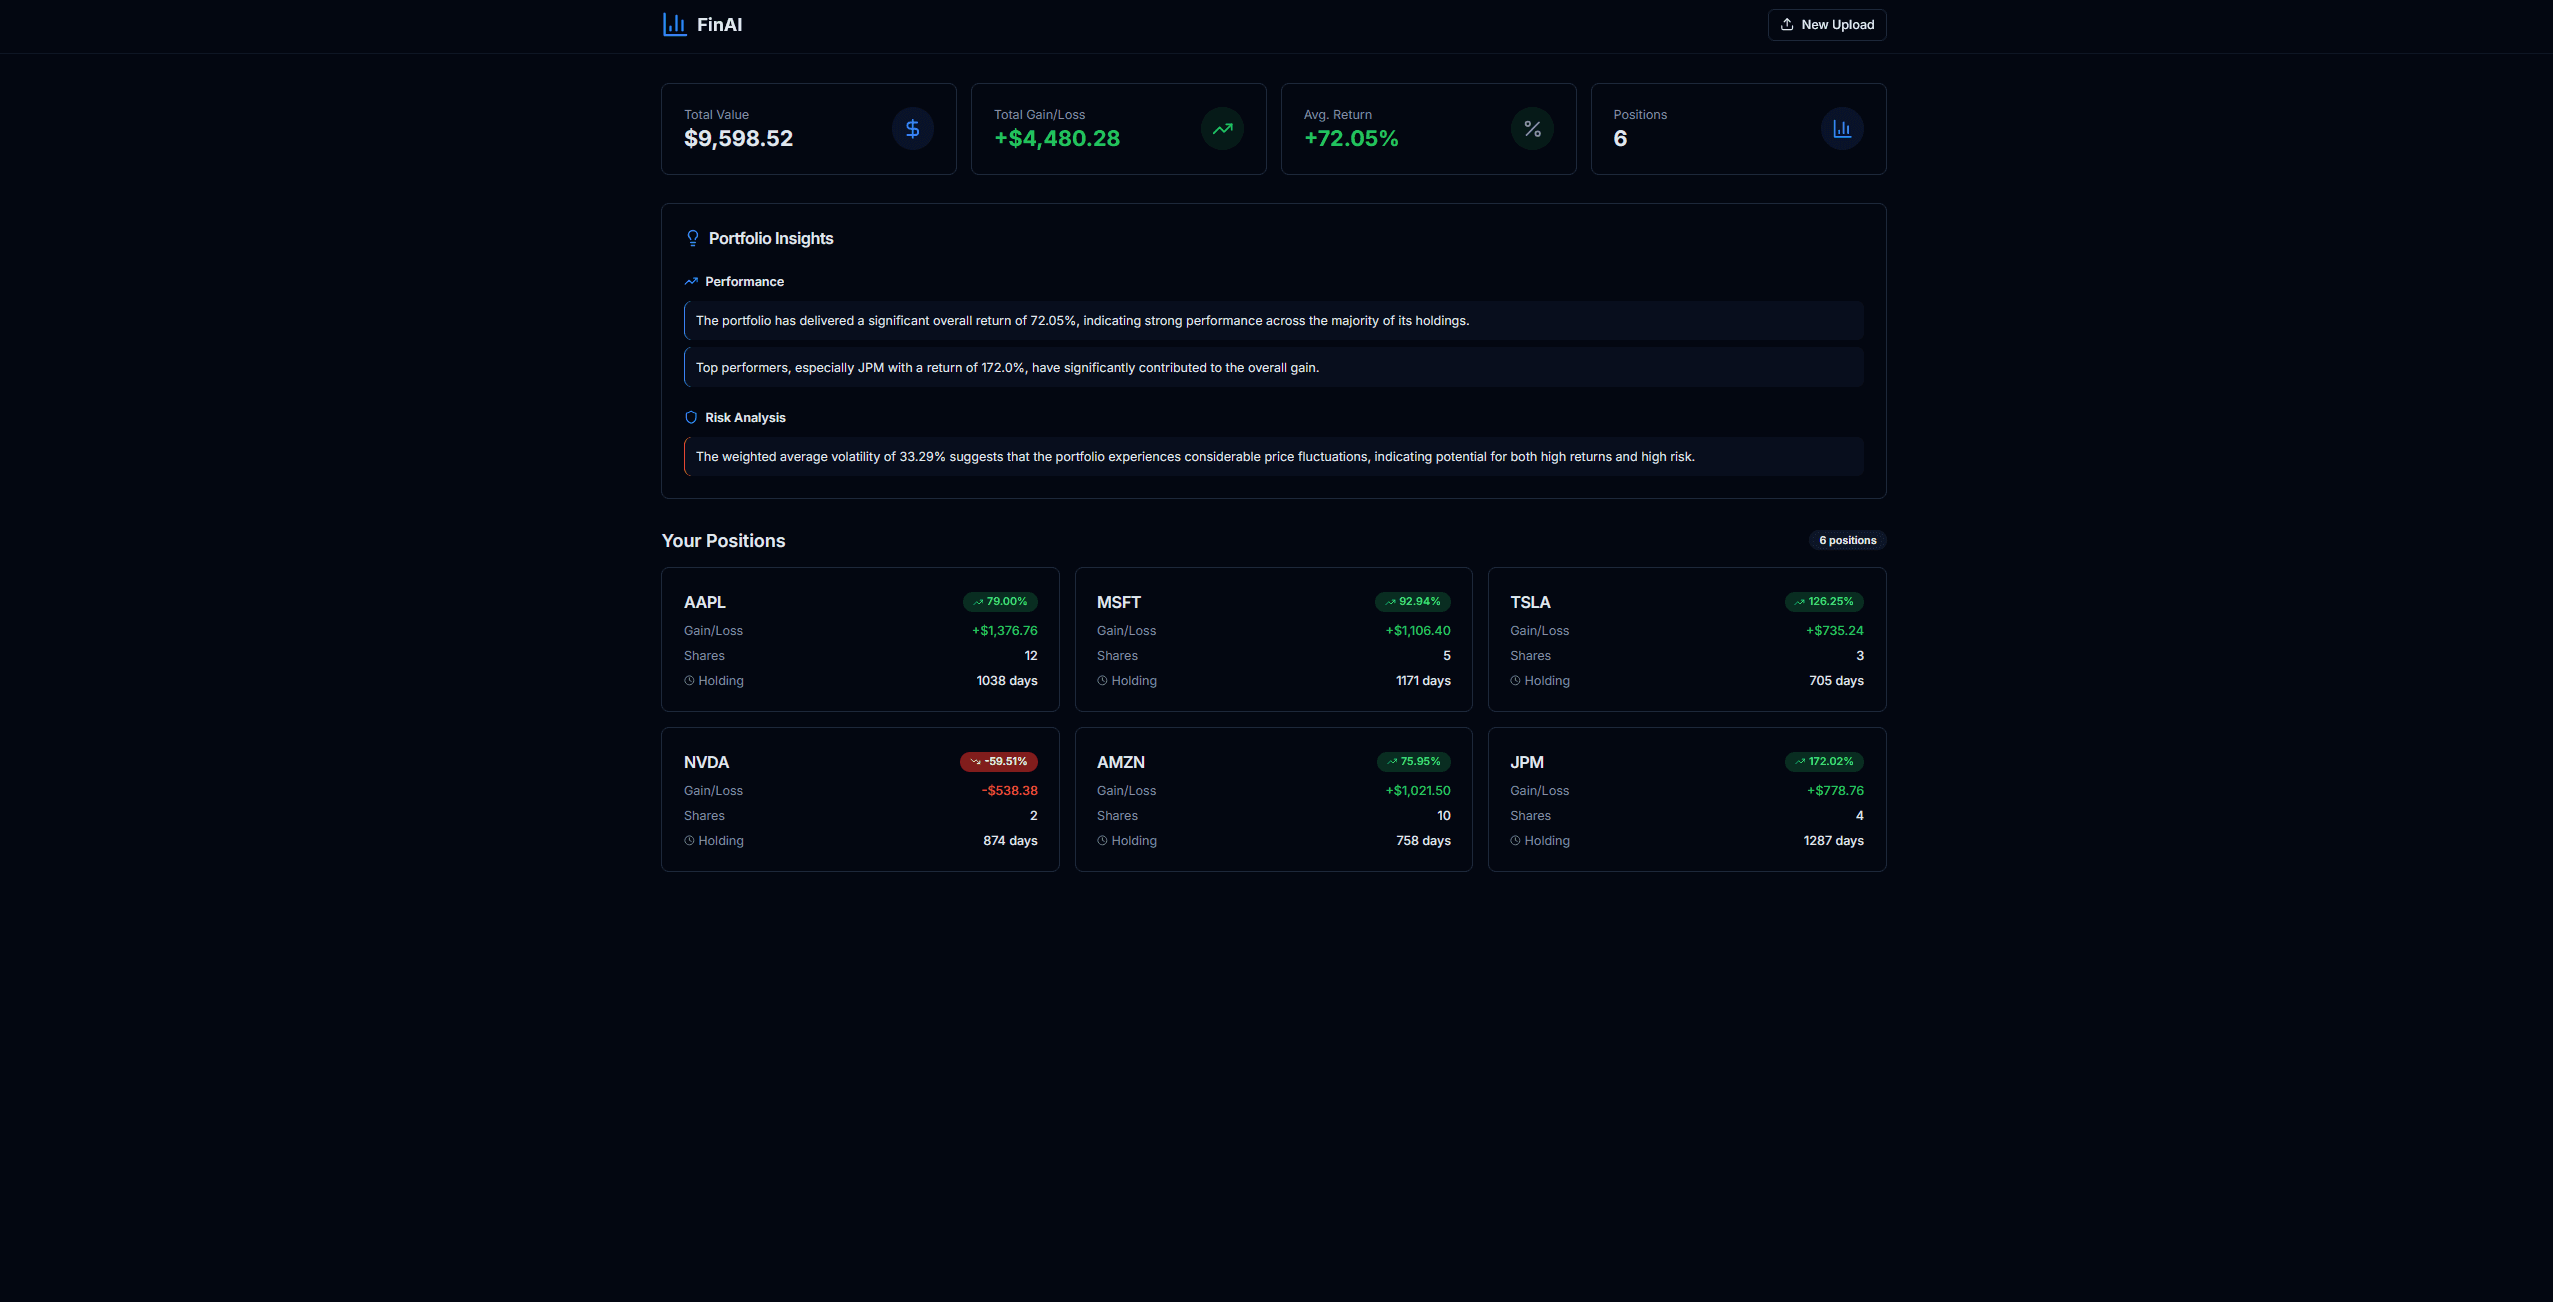Click the clock icon in the AAPL card

pos(688,680)
